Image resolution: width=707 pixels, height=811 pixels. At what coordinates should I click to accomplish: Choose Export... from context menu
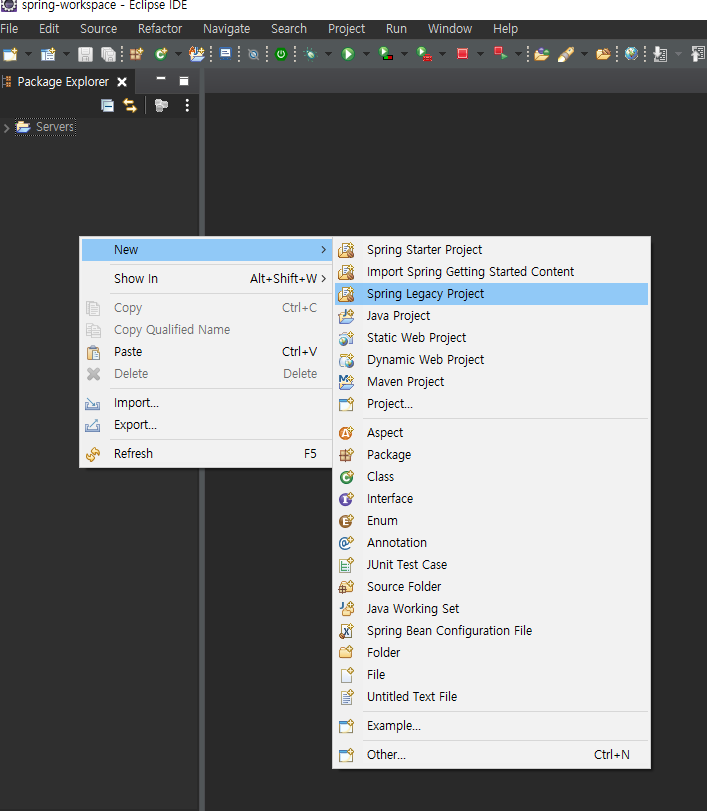click(x=206, y=425)
